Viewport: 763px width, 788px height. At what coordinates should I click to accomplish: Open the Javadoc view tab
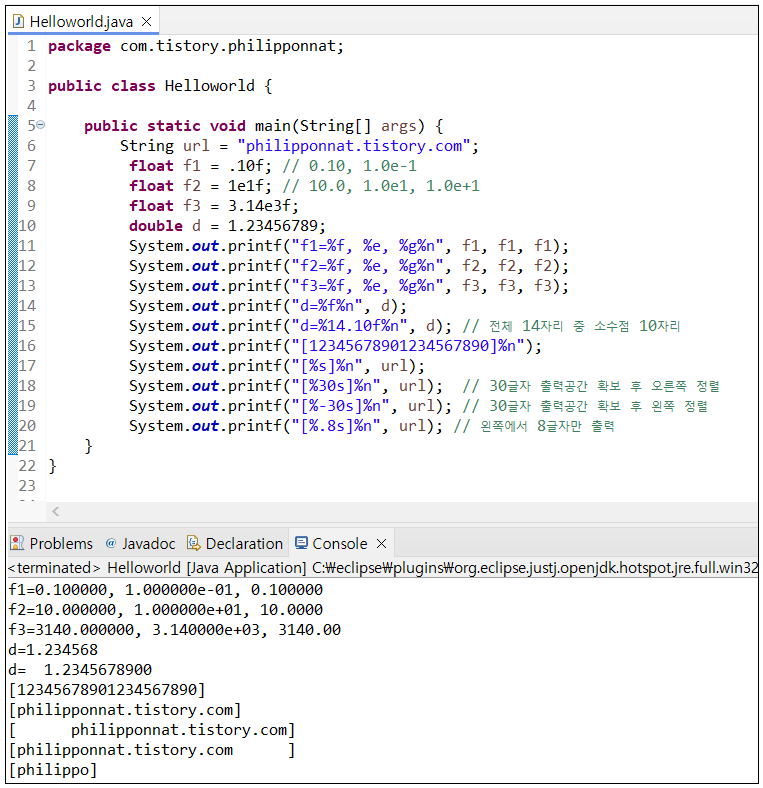(x=140, y=543)
